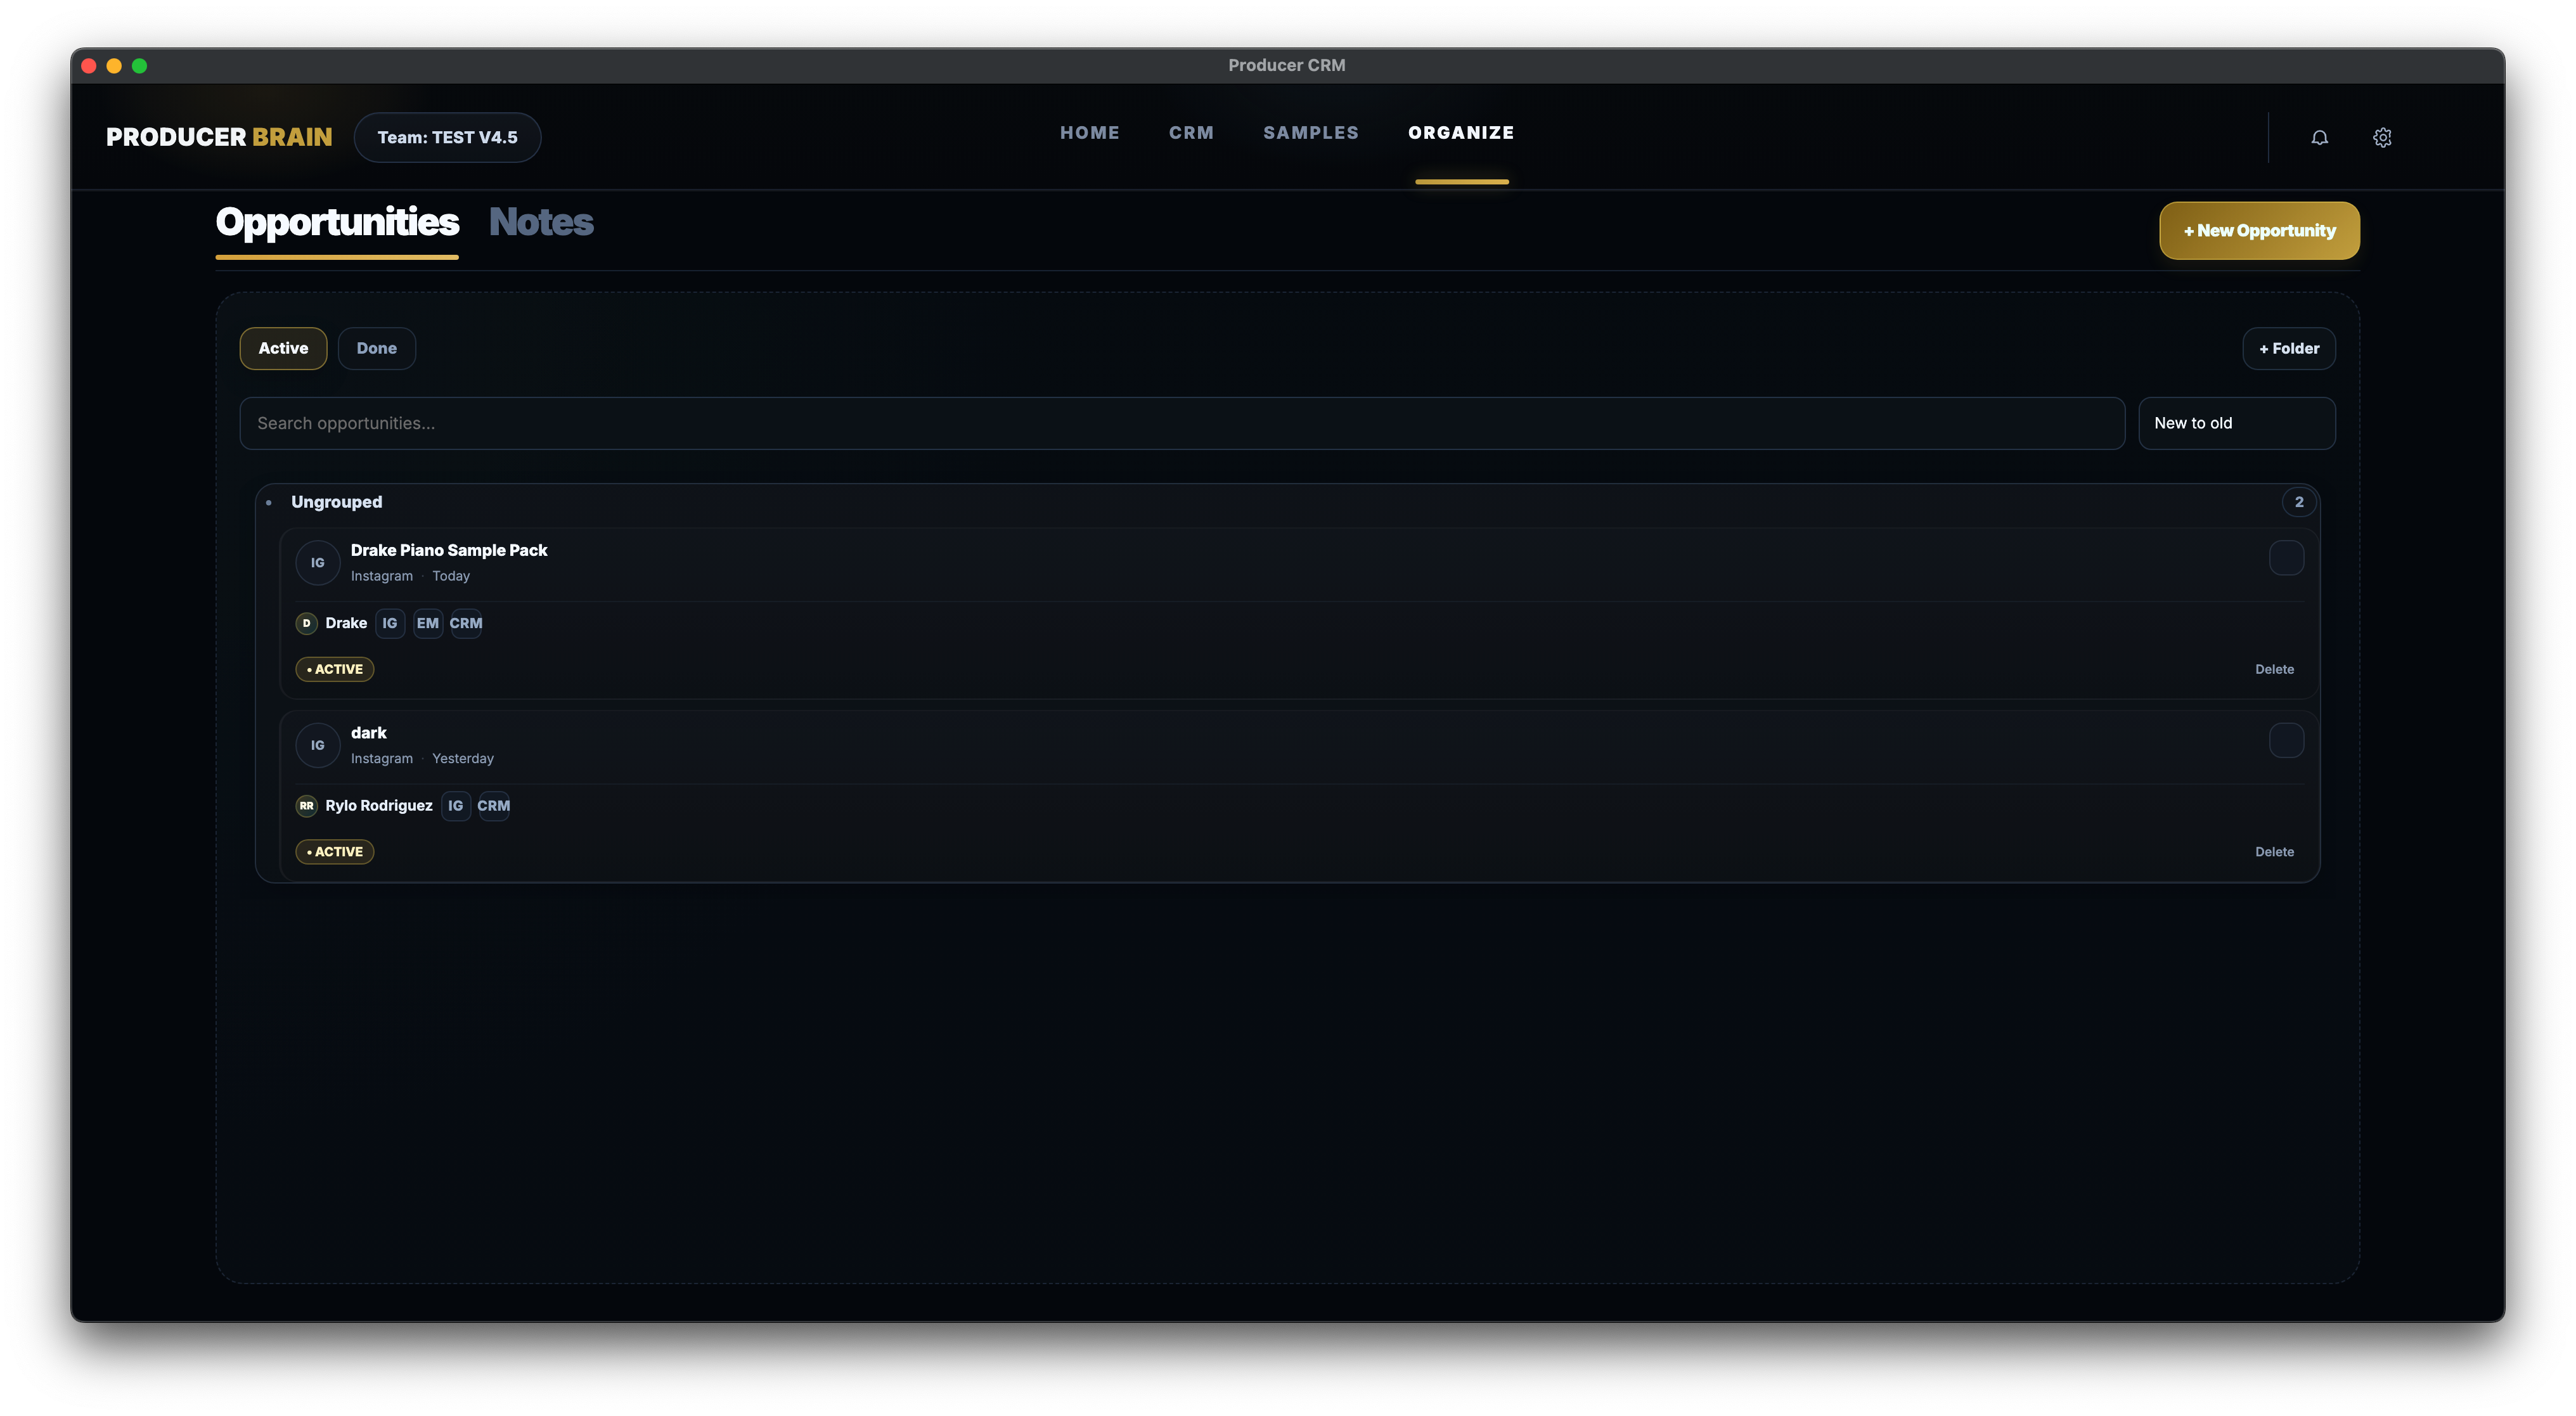Click the + New Opportunity button
Viewport: 2576px width, 1416px height.
[x=2258, y=231]
